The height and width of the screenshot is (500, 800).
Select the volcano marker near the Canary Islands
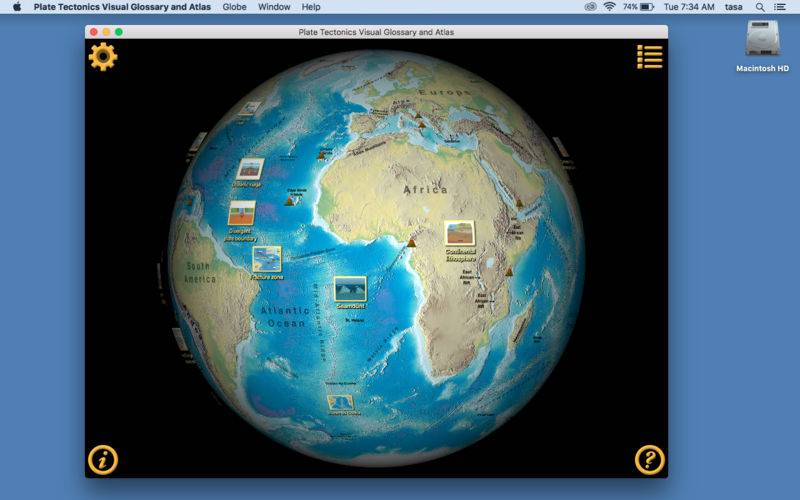coord(322,155)
